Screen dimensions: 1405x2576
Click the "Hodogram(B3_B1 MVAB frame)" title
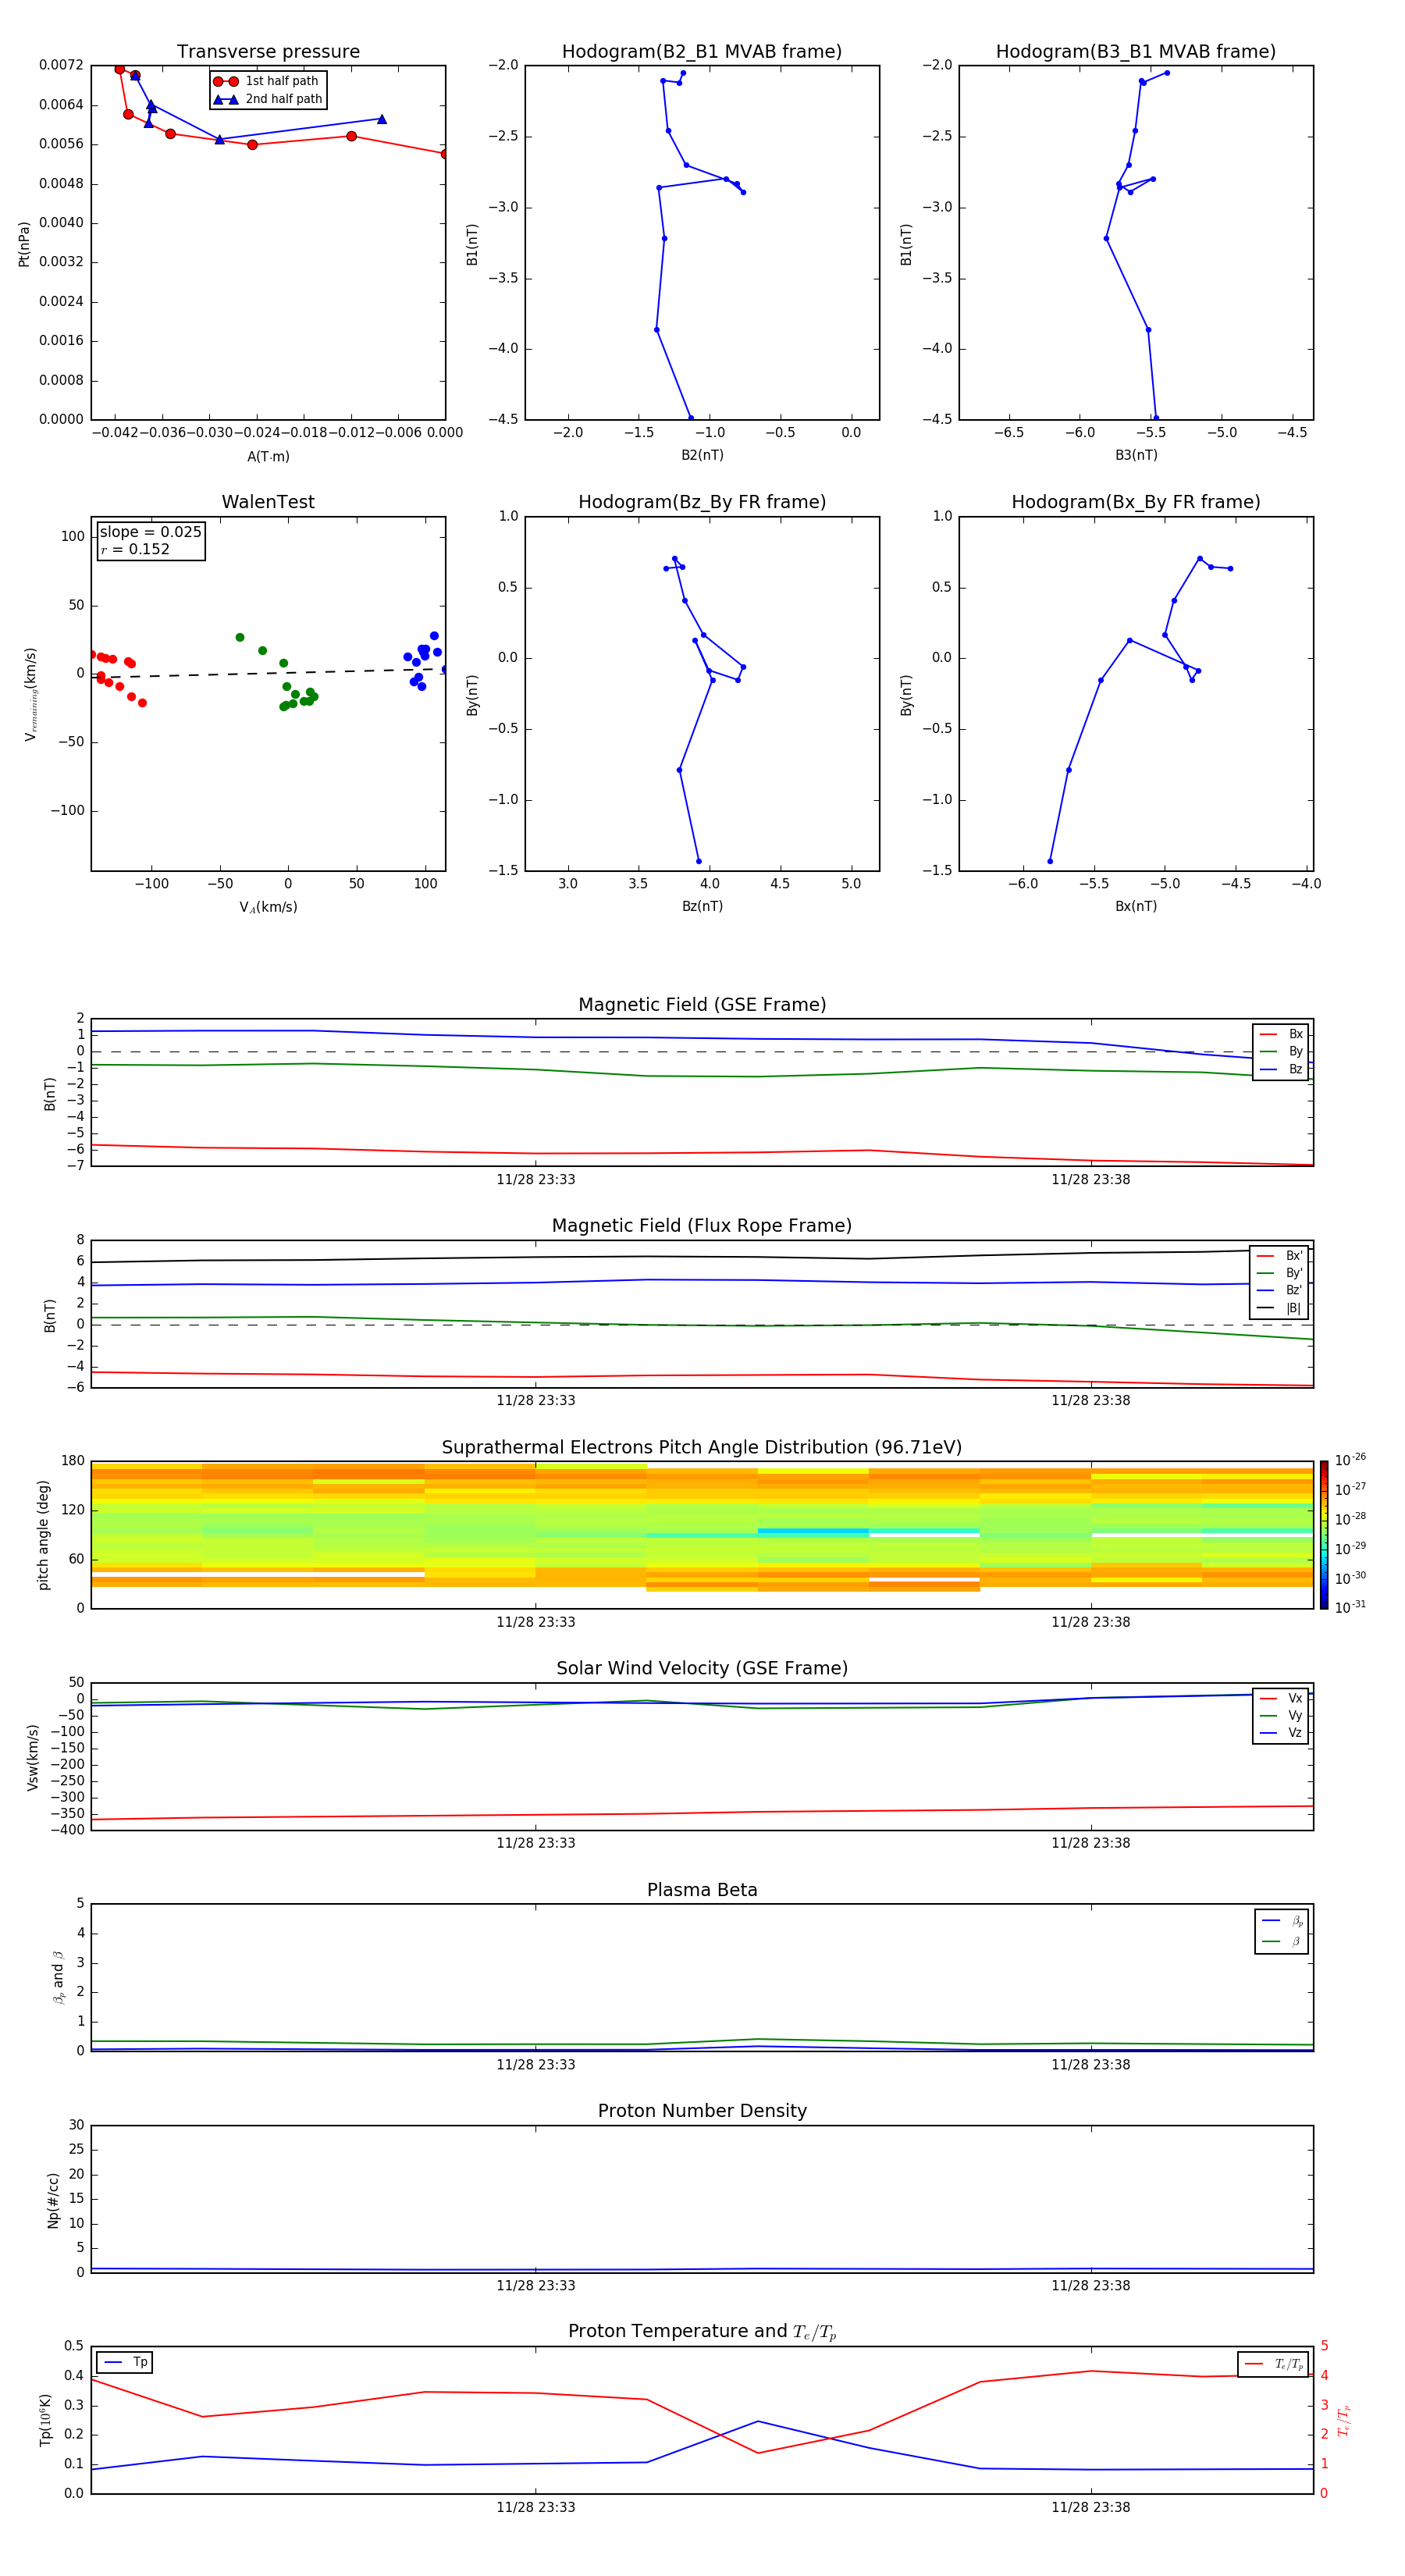[1136, 52]
